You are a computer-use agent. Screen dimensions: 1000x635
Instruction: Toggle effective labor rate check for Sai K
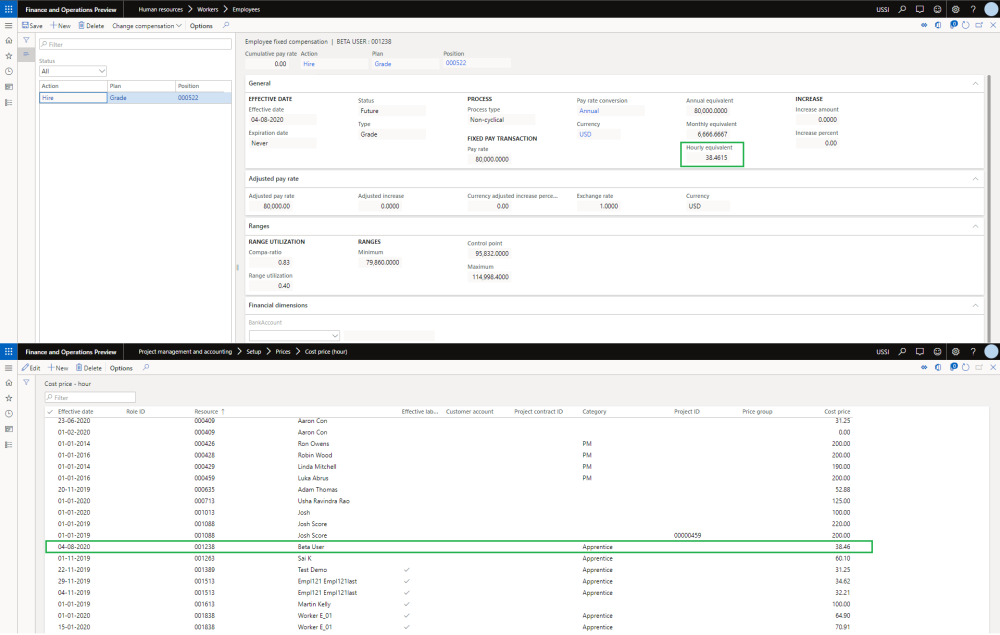pos(406,558)
